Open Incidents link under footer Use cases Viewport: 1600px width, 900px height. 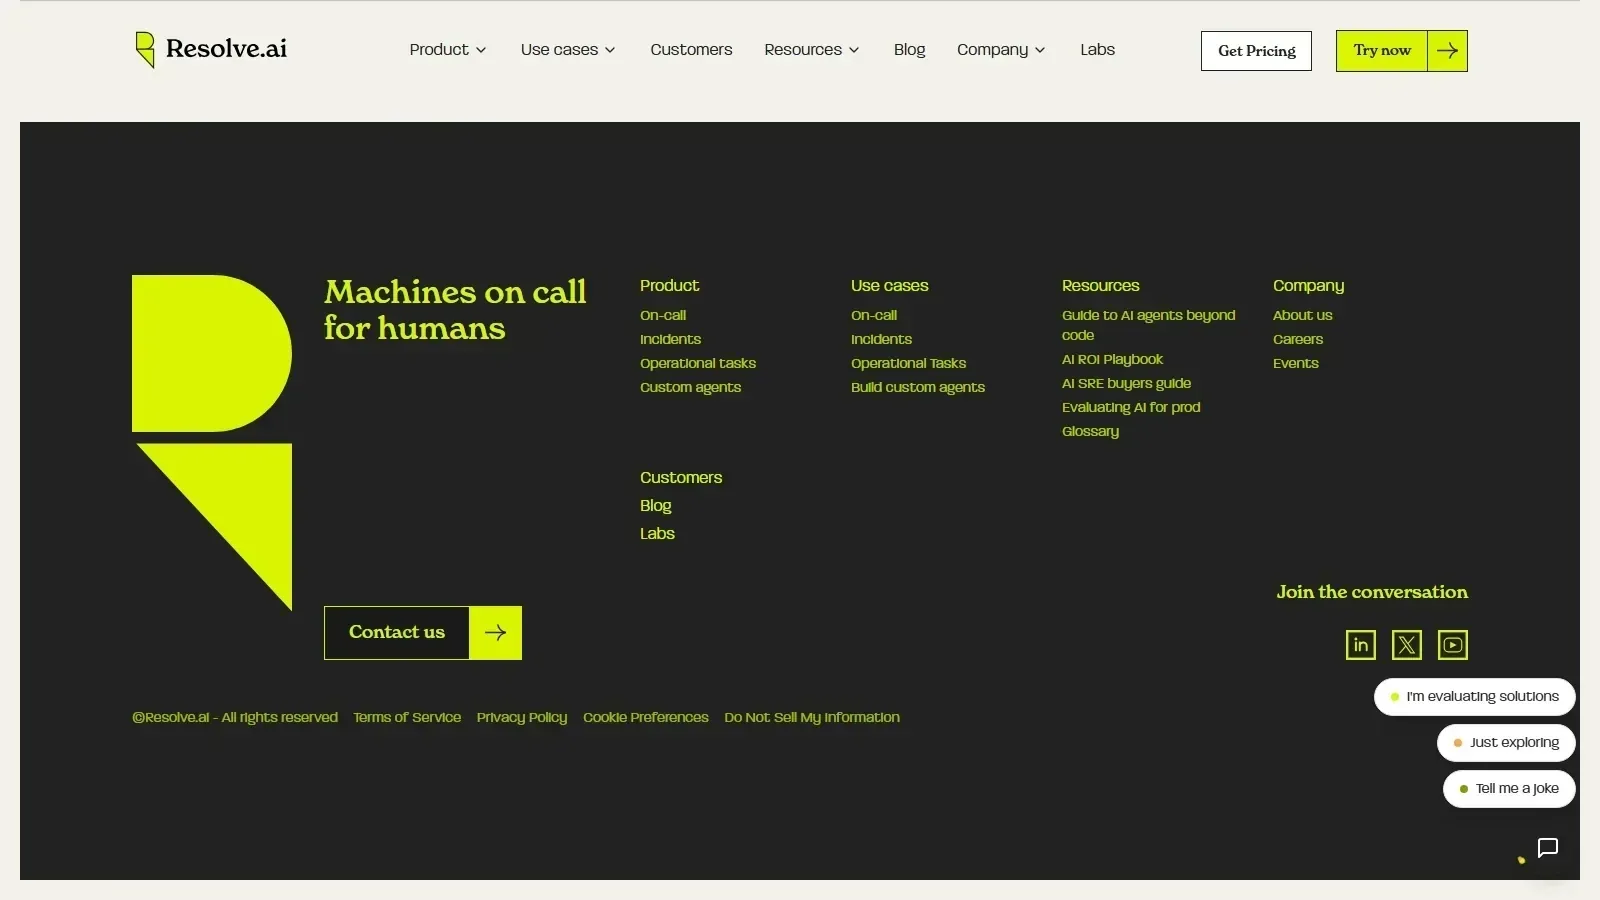(x=881, y=339)
